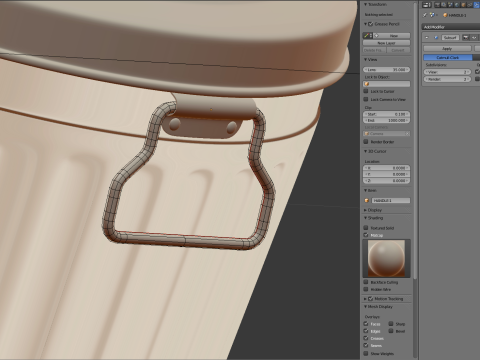Screen dimensions: 480x360
Task: Click the pin icon beside HANDLE-1 breadcrumb
Action: point(425,15)
